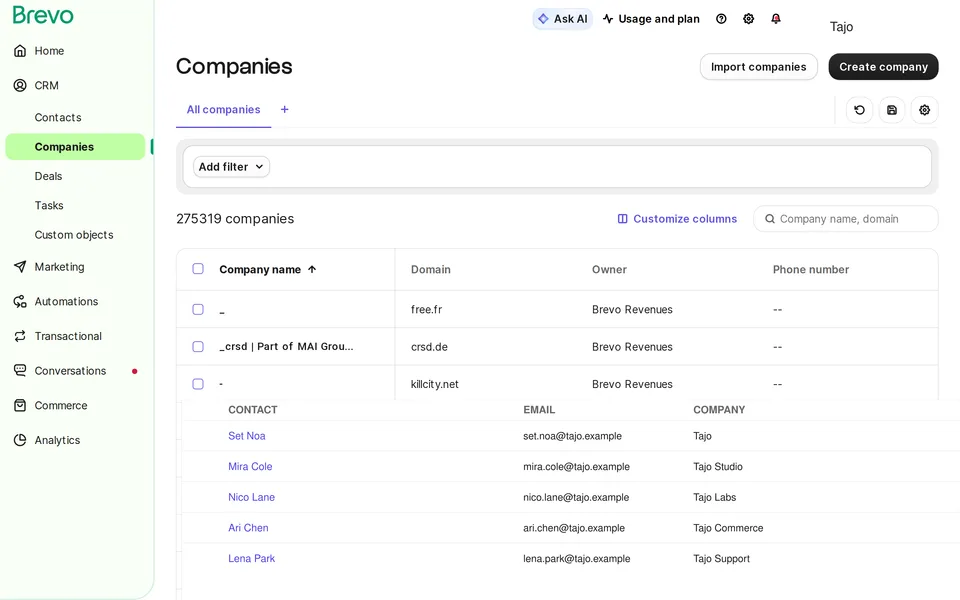Click the Tajo Commerce company cell
The image size is (960, 600).
728,528
